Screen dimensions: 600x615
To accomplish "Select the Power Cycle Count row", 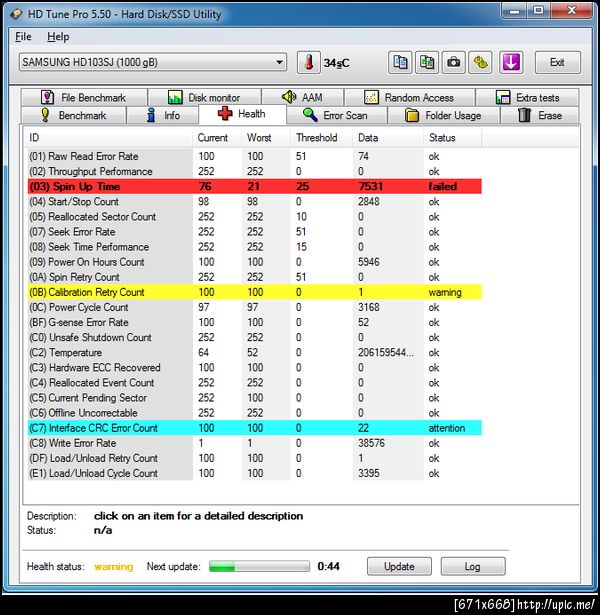I will point(255,307).
